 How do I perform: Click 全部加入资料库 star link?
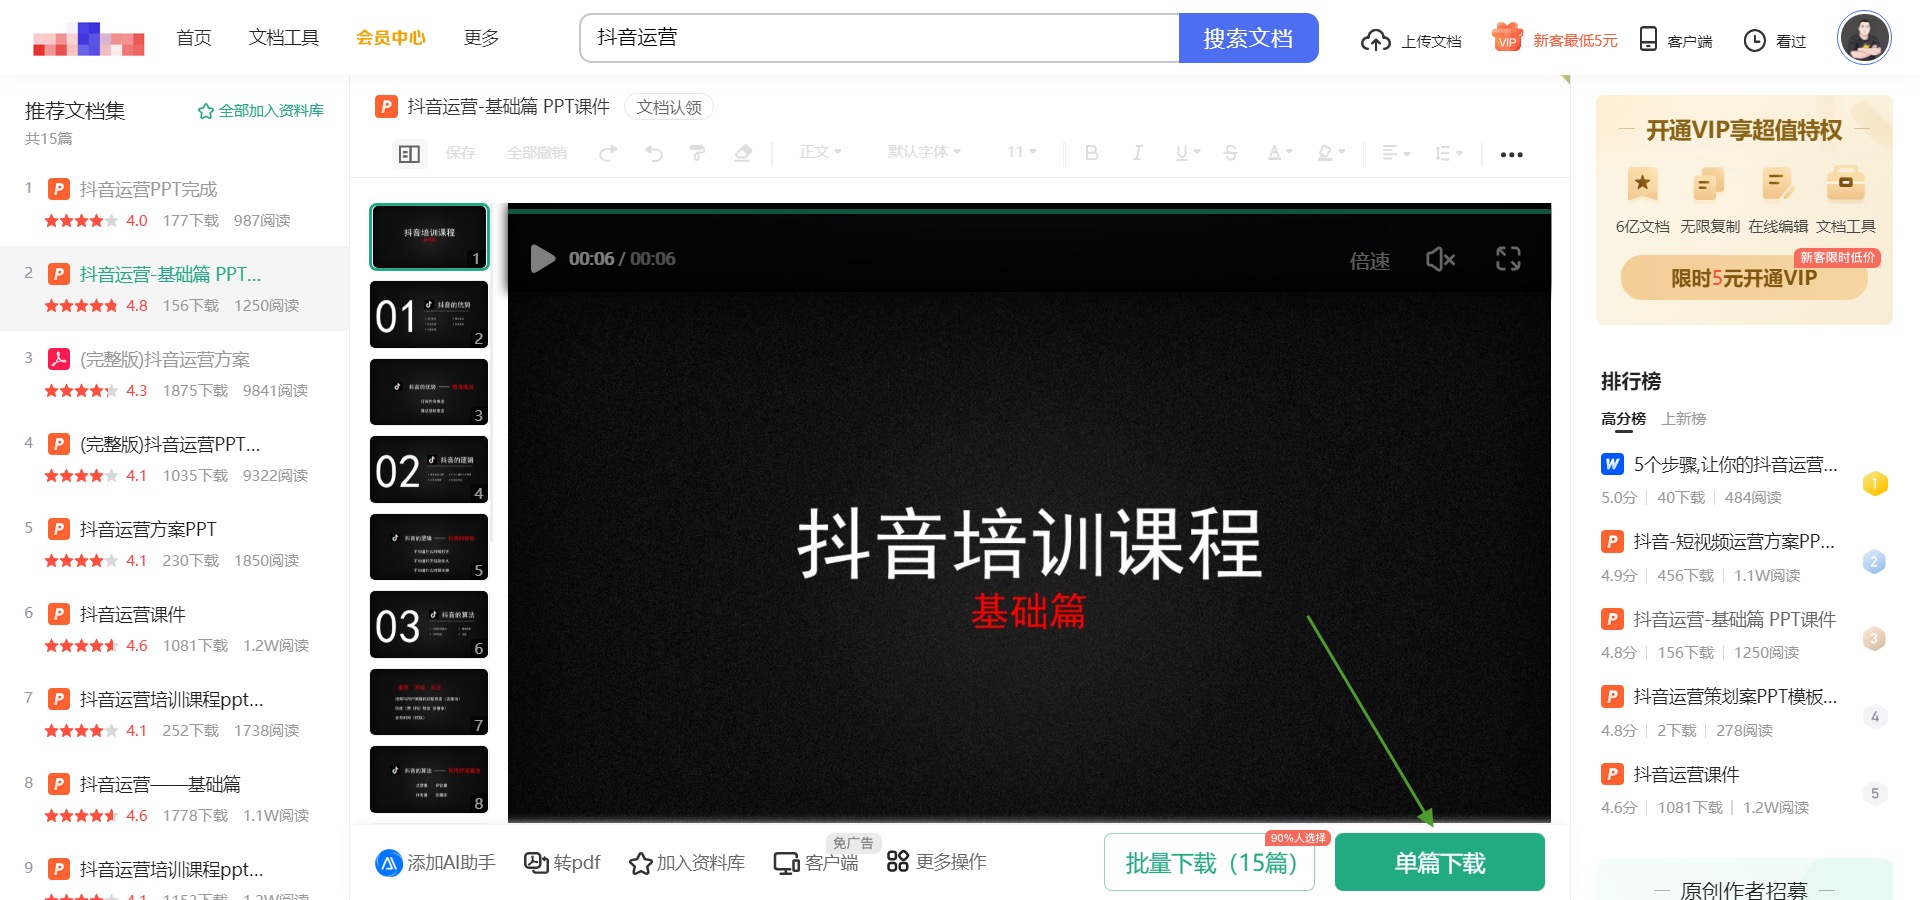(x=261, y=111)
